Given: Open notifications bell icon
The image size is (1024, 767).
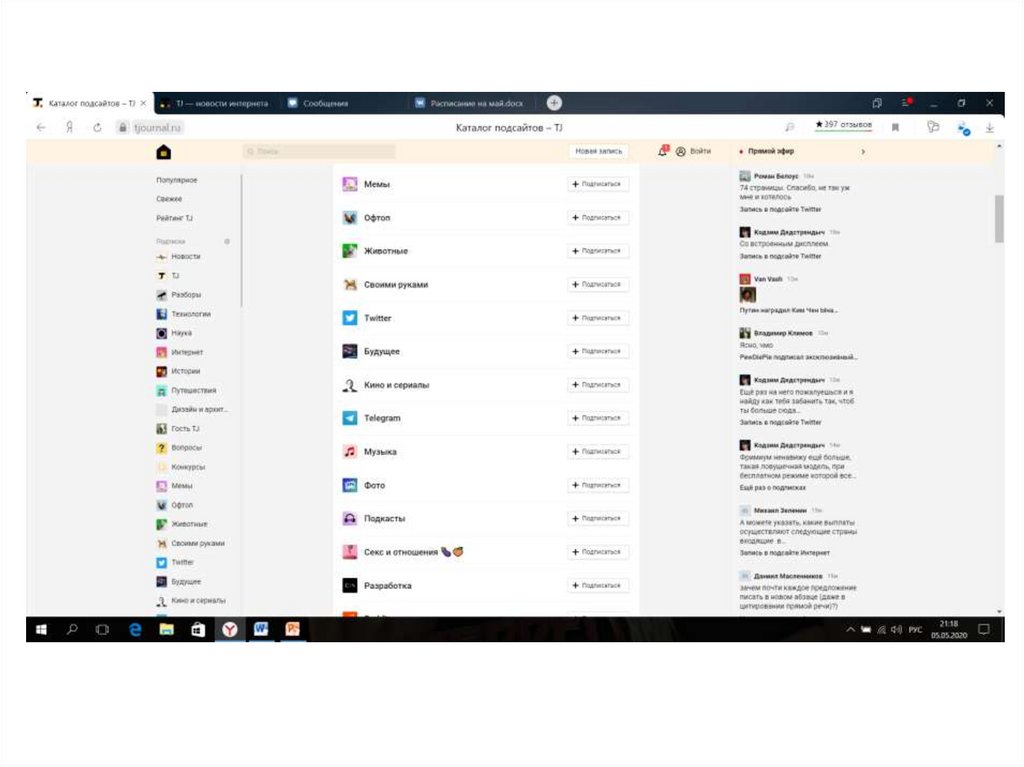Looking at the screenshot, I should click(663, 151).
